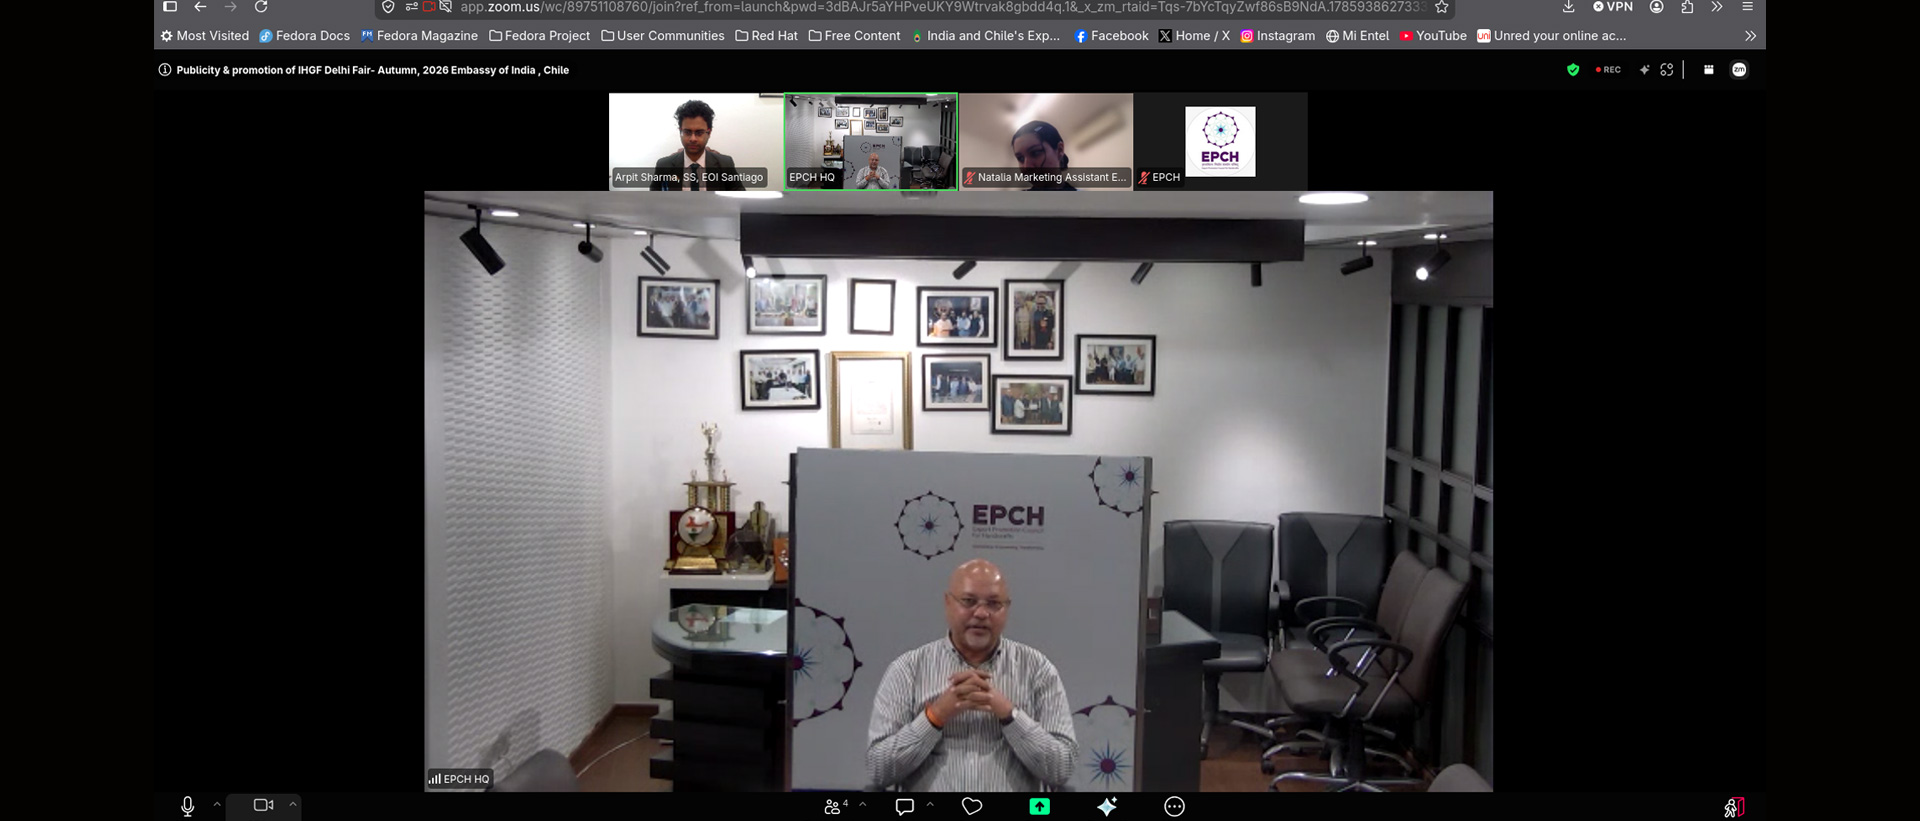This screenshot has width=1920, height=821.
Task: Open Zoom account avatar in top bar
Action: pyautogui.click(x=1740, y=70)
